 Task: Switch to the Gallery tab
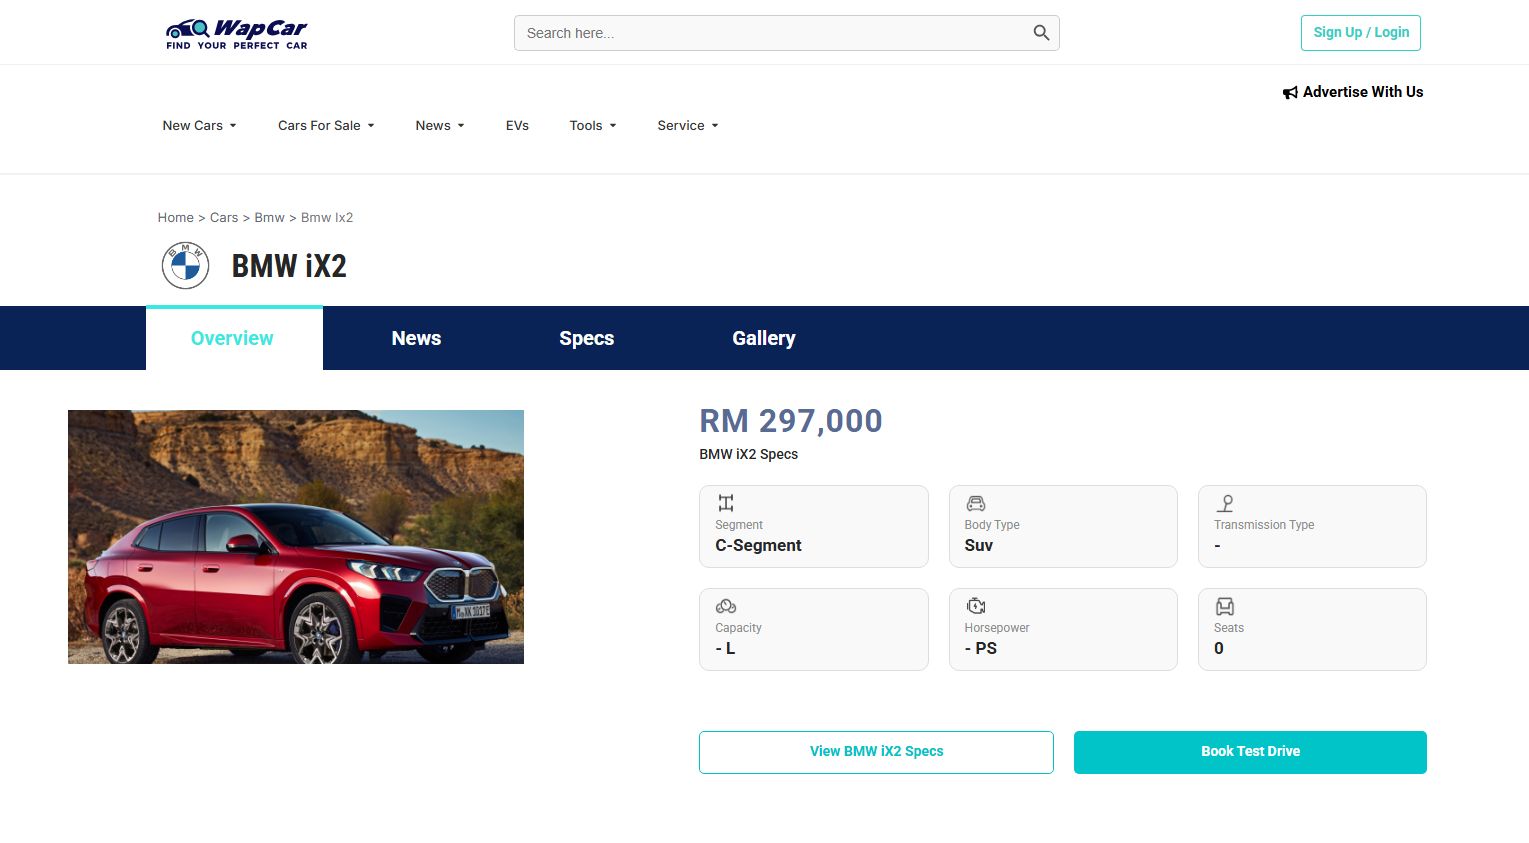[x=763, y=338]
